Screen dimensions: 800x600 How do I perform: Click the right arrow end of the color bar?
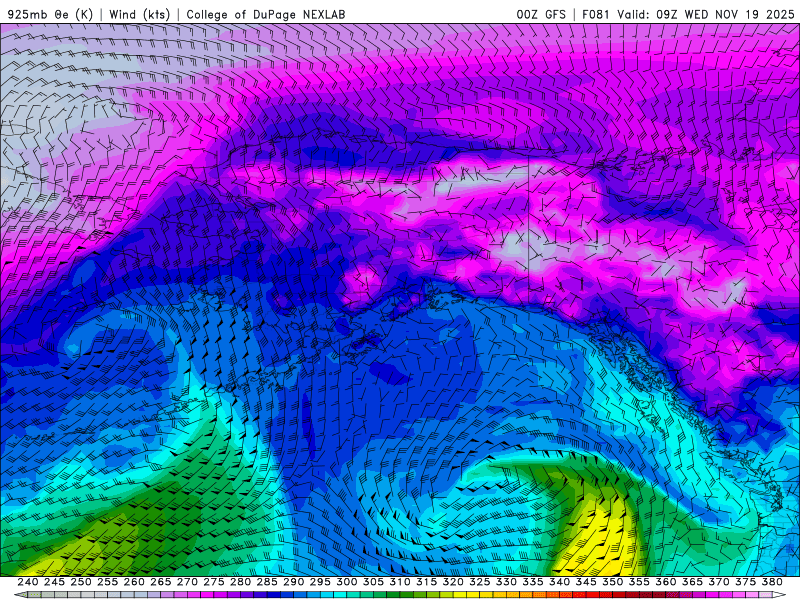pos(779,595)
